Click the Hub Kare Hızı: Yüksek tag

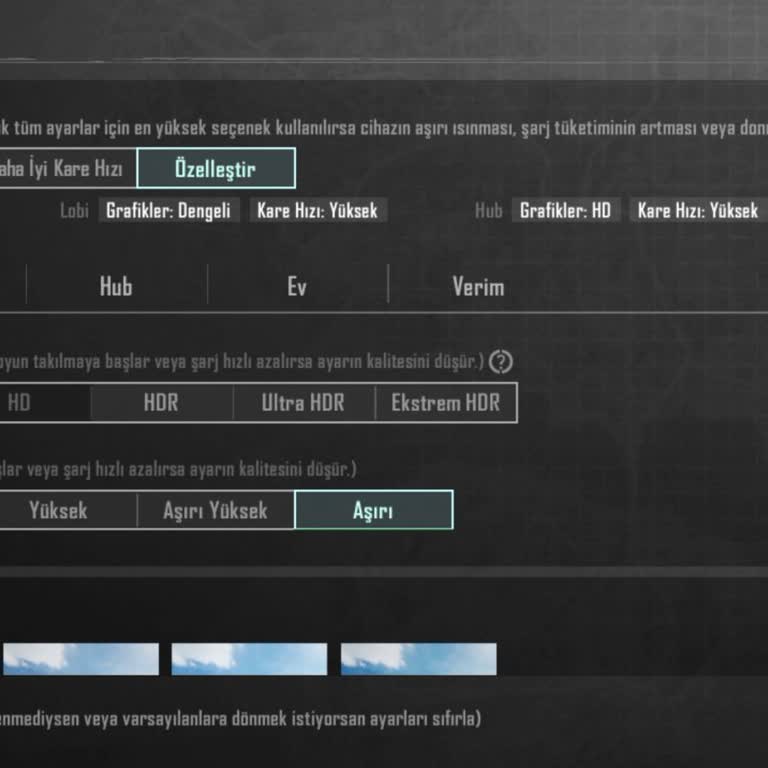[x=698, y=210]
